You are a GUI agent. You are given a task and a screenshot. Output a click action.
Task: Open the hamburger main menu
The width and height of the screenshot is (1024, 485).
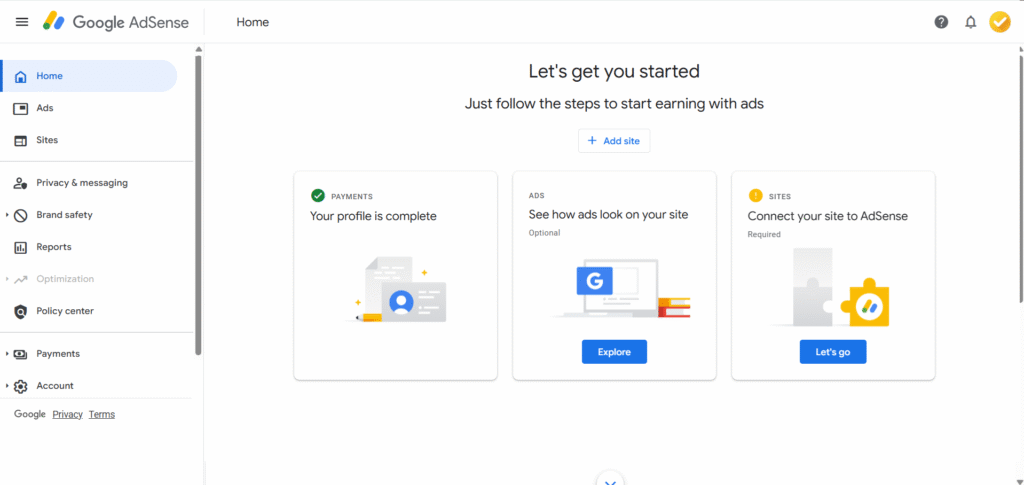coord(22,22)
